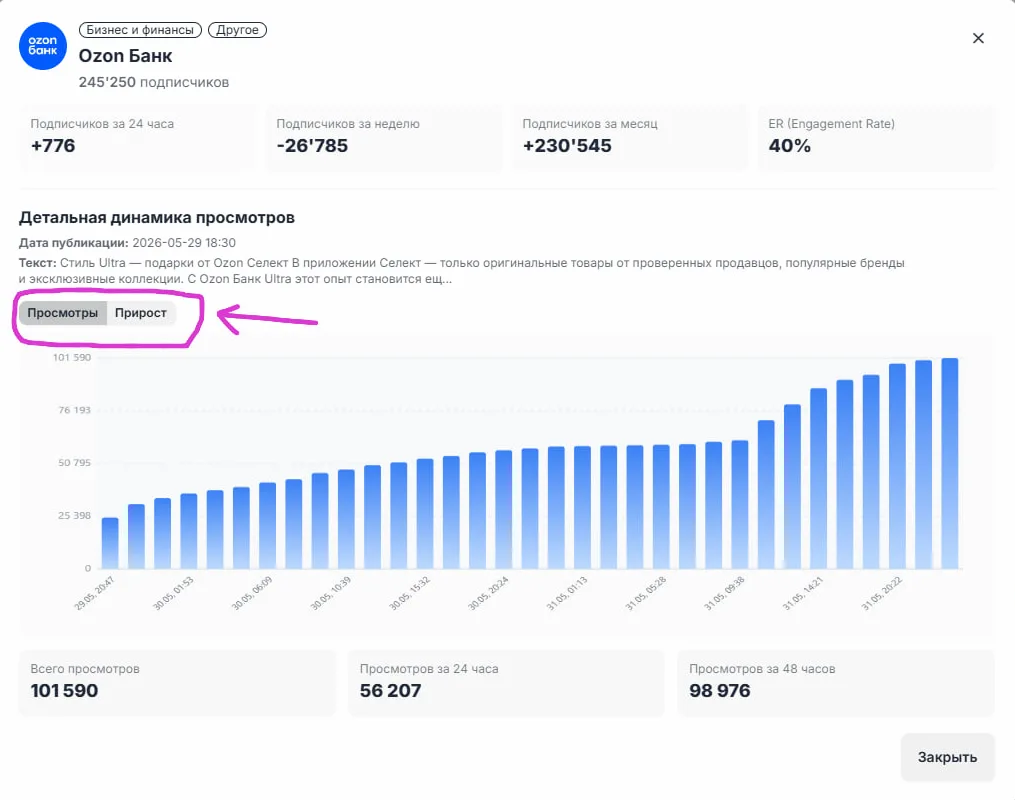Click the 30.05, 15:32 x-axis label
This screenshot has width=1015, height=800.
click(x=409, y=593)
